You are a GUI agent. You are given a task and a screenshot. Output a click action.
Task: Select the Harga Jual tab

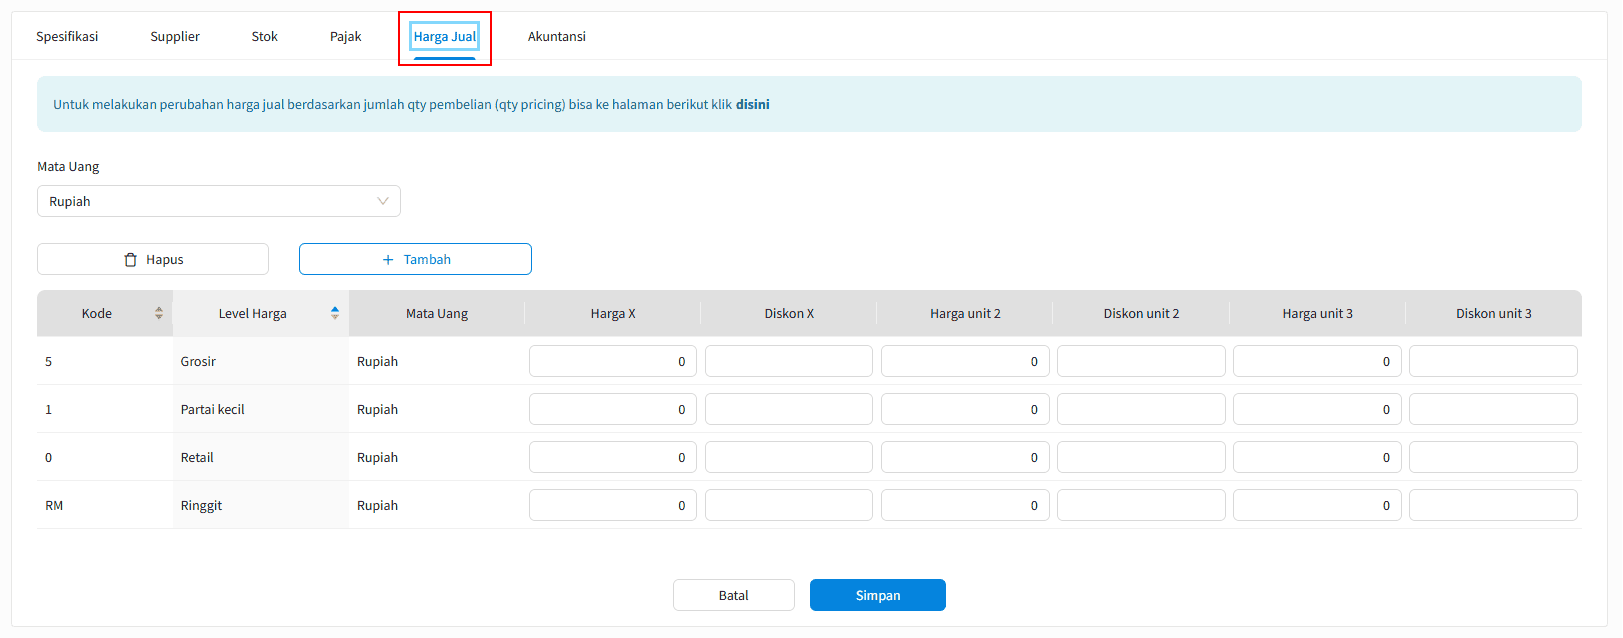[445, 37]
